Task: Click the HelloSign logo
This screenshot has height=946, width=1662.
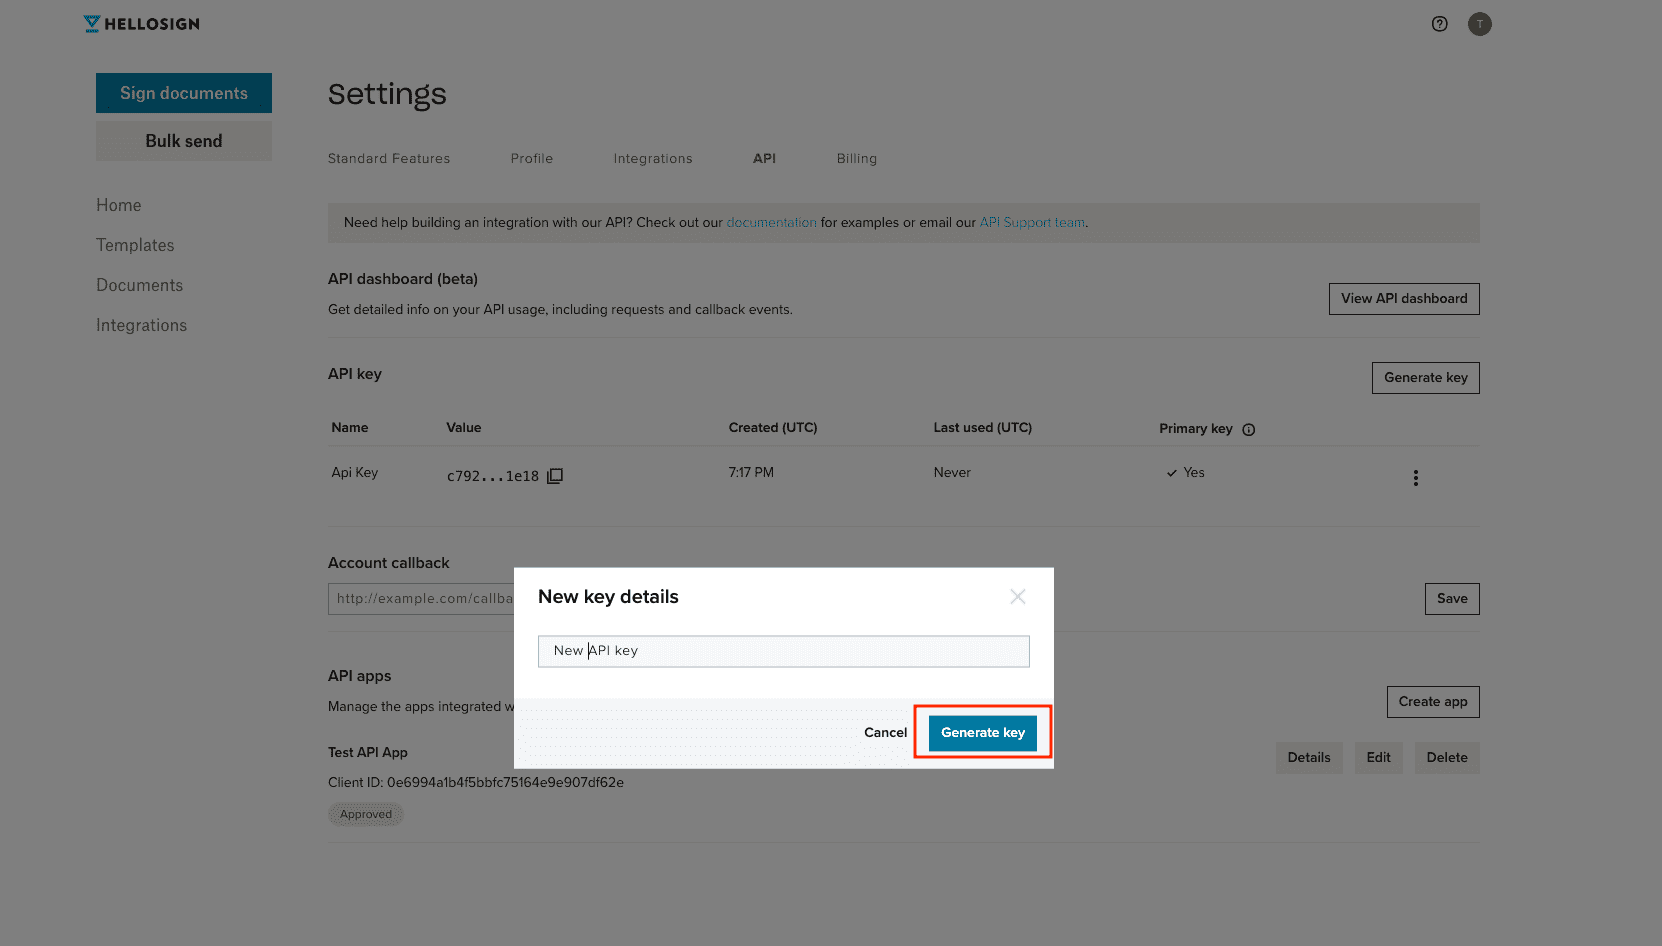Action: pos(141,23)
